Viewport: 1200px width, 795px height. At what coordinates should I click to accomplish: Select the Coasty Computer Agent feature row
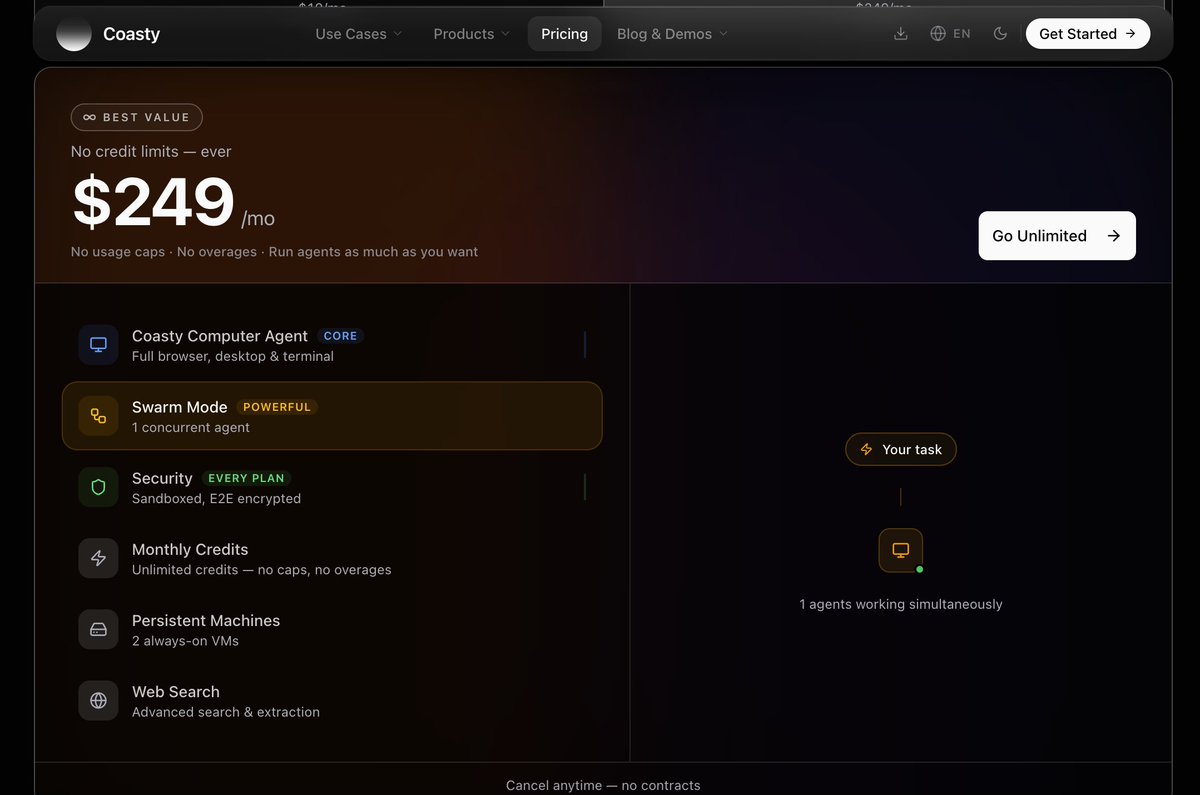click(x=332, y=346)
